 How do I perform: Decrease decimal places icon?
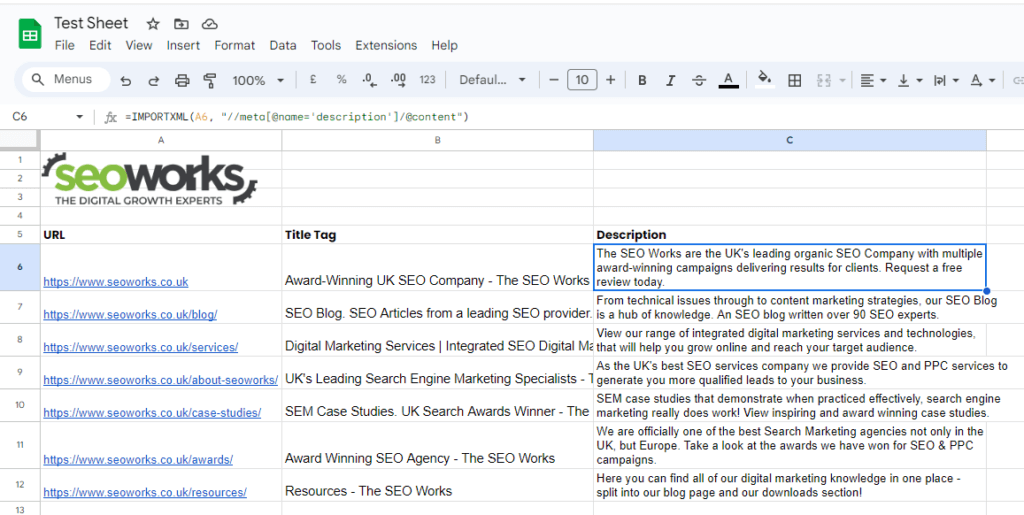pos(370,80)
